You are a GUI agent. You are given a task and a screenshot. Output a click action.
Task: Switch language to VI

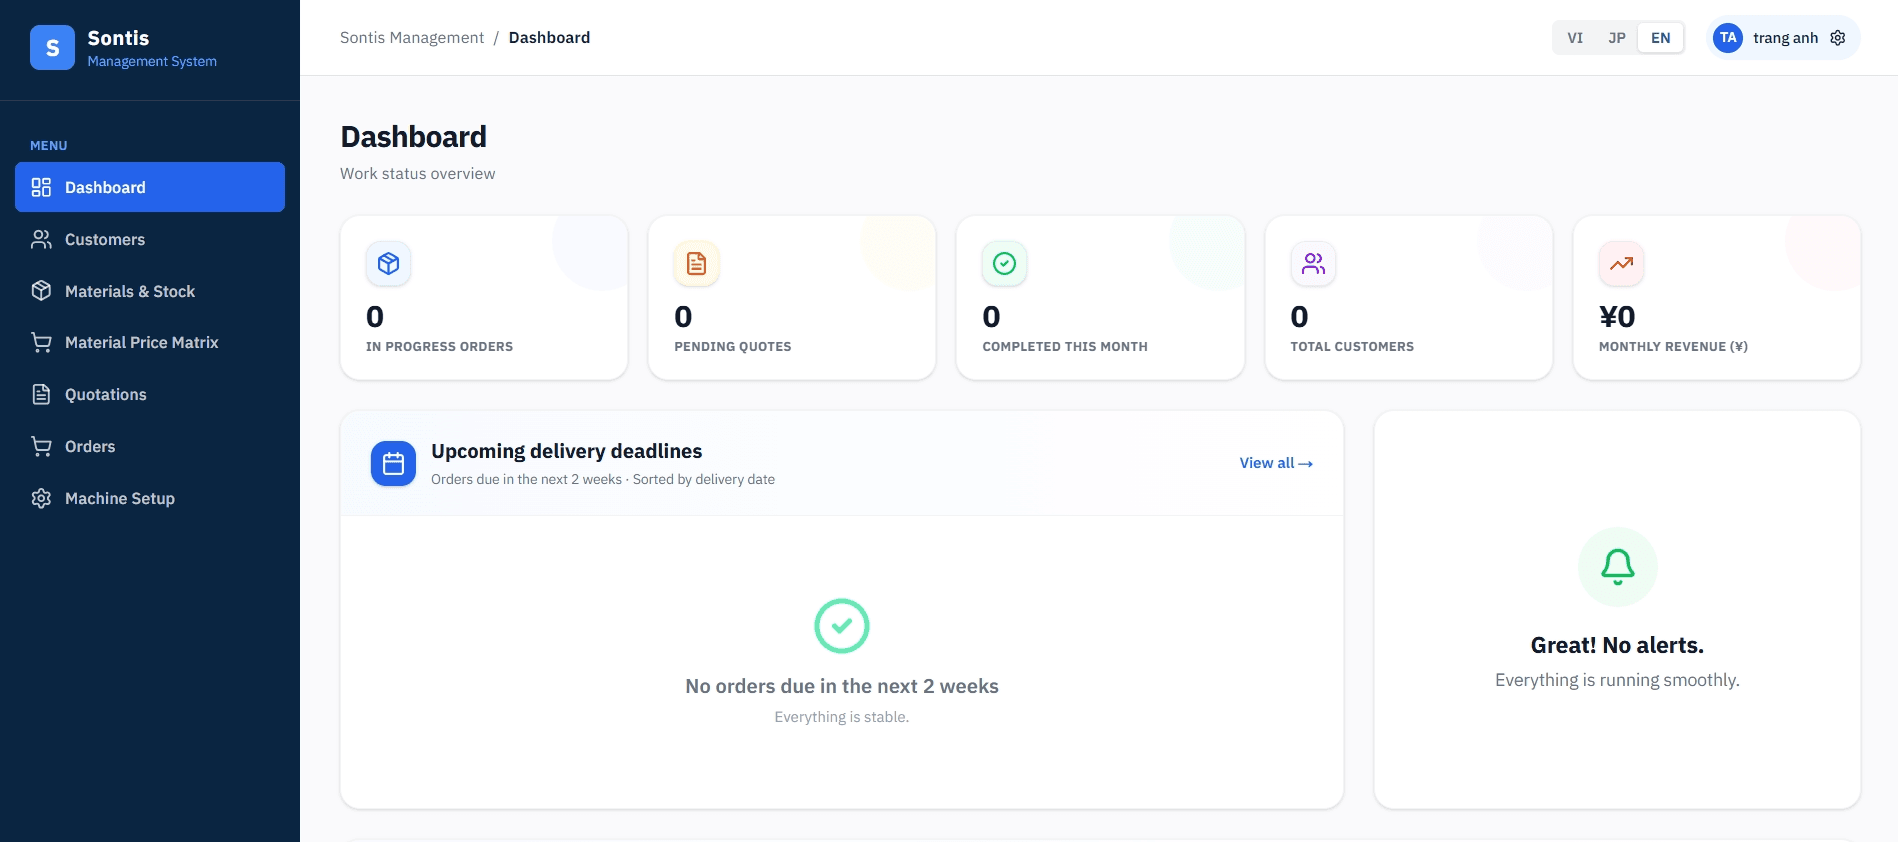coord(1575,38)
